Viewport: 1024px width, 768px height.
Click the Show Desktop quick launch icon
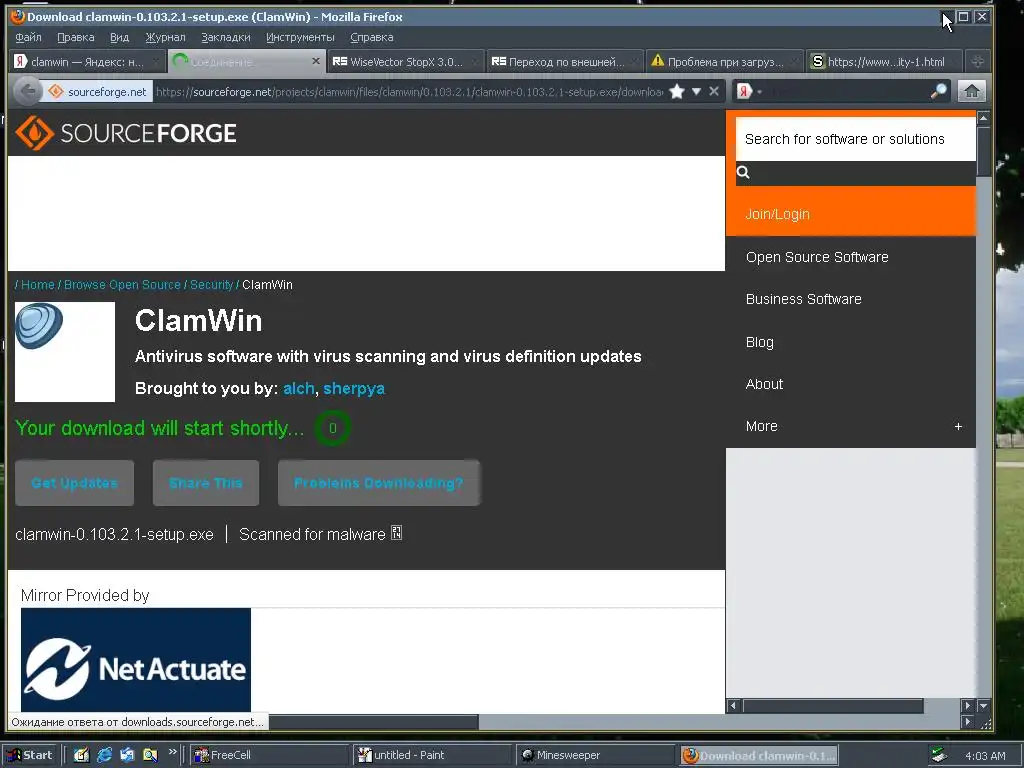pyautogui.click(x=81, y=755)
